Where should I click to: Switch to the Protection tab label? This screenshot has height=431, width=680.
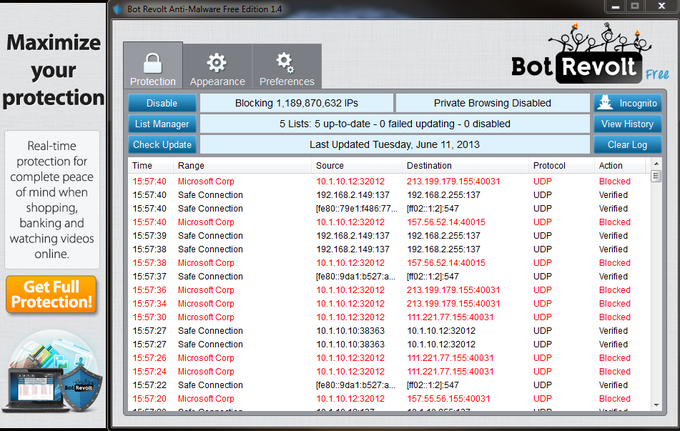click(x=153, y=82)
